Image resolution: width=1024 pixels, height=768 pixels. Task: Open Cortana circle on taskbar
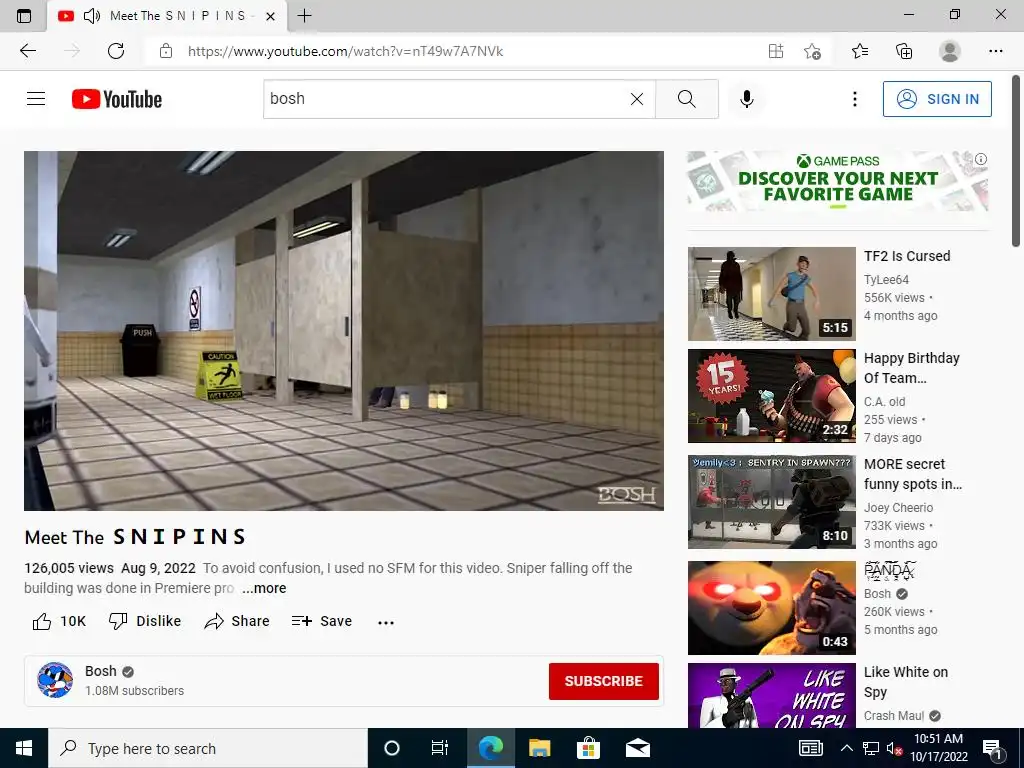coord(392,748)
